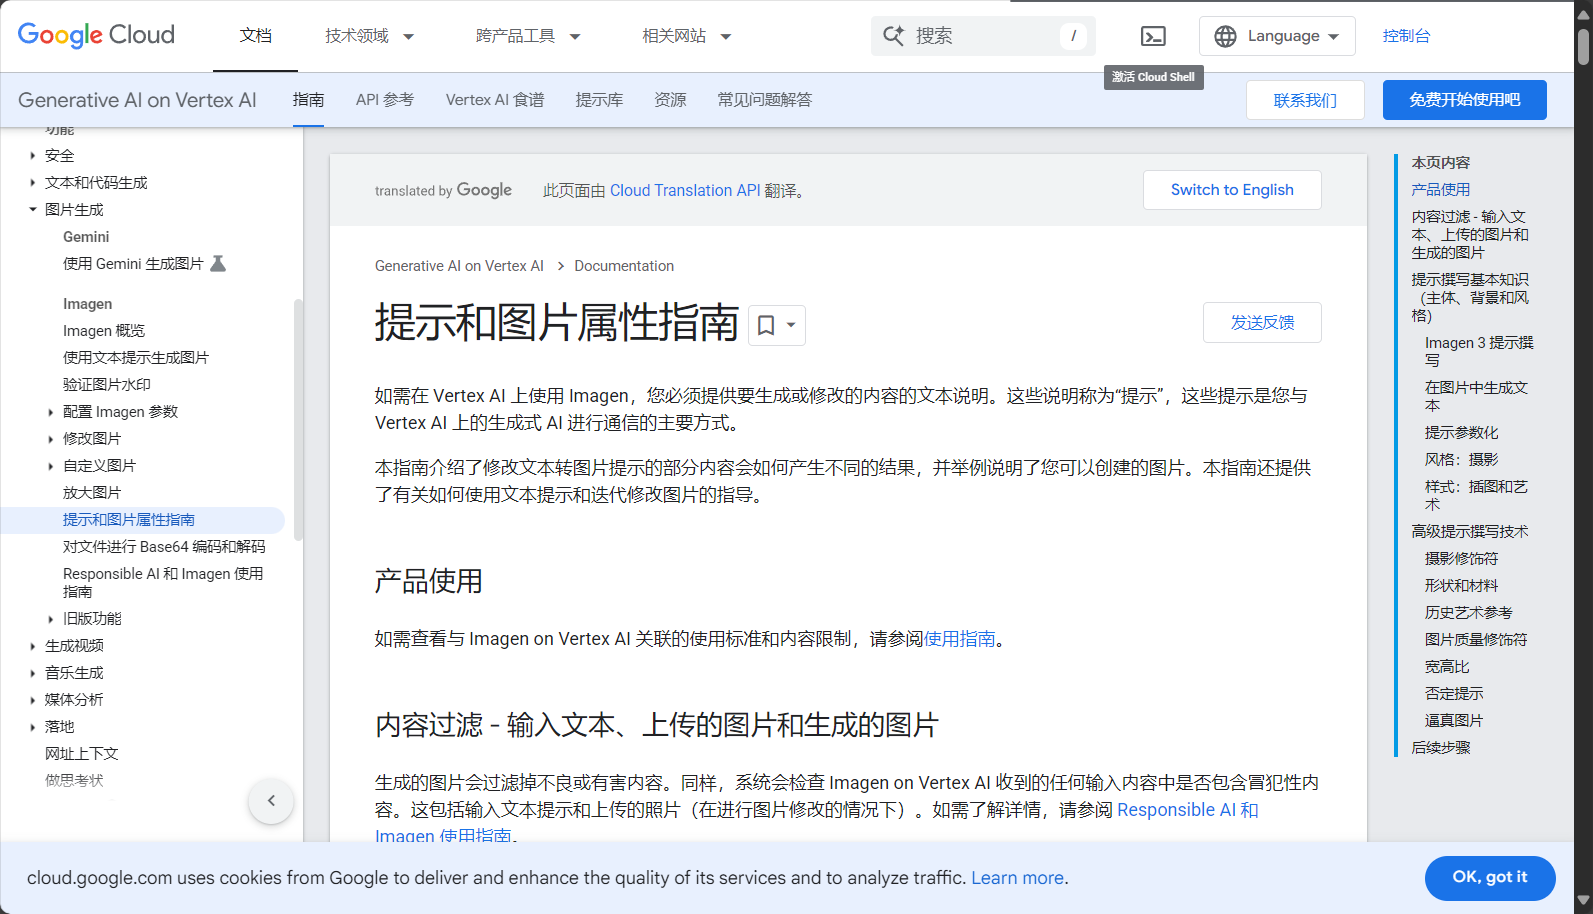The height and width of the screenshot is (914, 1593).
Task: Expand the 旧版功能 section
Action: point(50,619)
